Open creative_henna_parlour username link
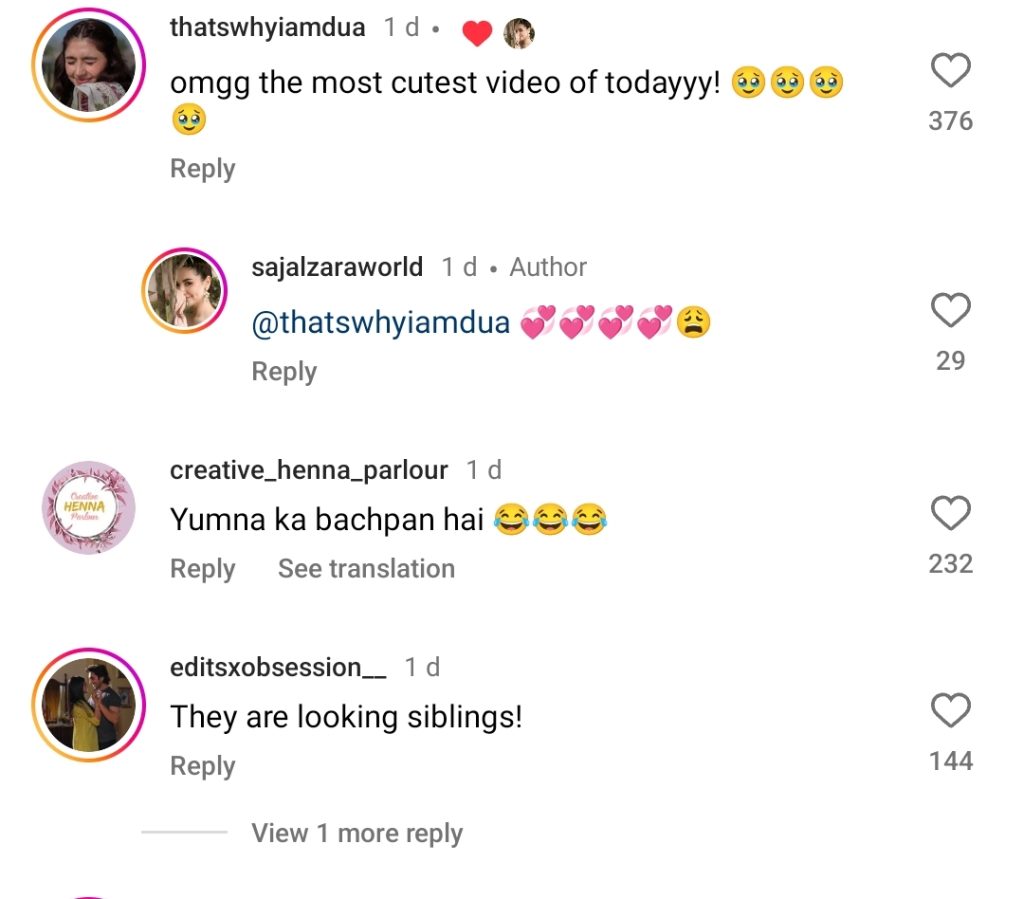This screenshot has height=899, width=1024. pyautogui.click(x=309, y=469)
